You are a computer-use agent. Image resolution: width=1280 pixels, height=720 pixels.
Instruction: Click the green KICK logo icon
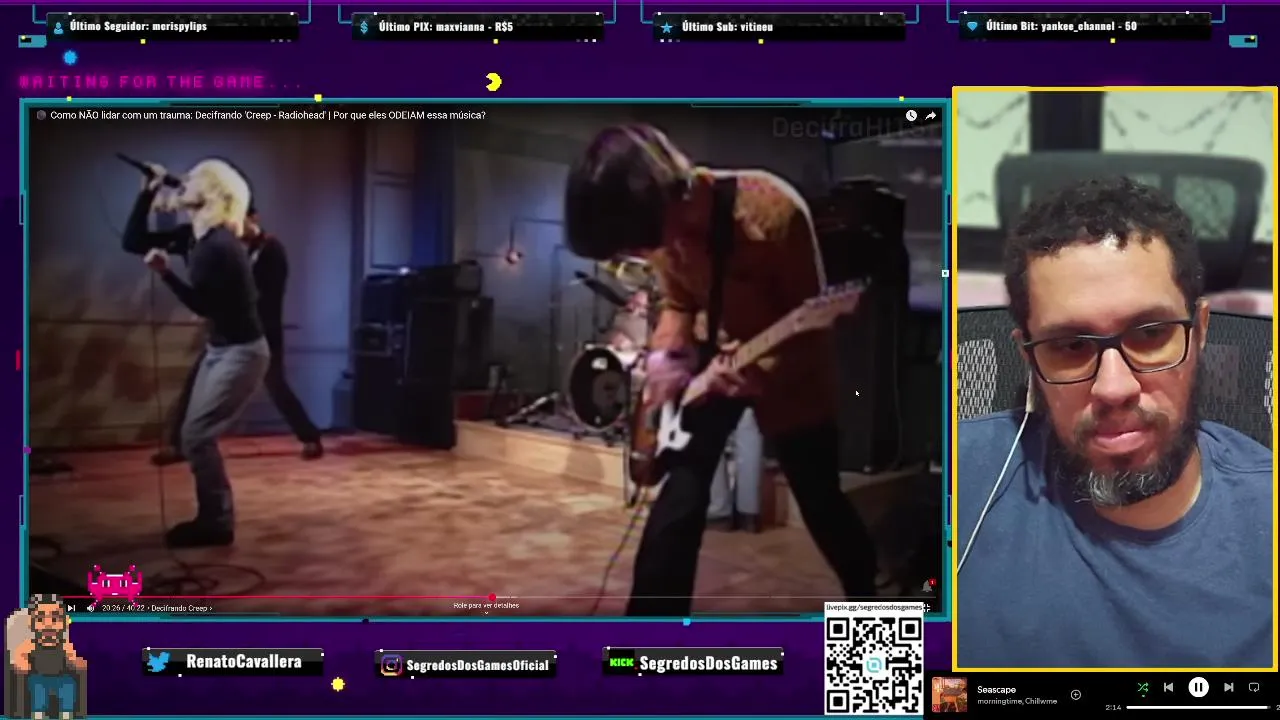[x=622, y=662]
